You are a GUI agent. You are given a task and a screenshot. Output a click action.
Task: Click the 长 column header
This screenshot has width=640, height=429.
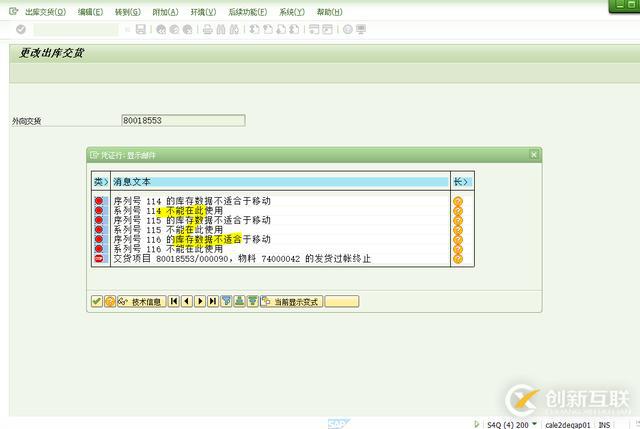click(462, 182)
